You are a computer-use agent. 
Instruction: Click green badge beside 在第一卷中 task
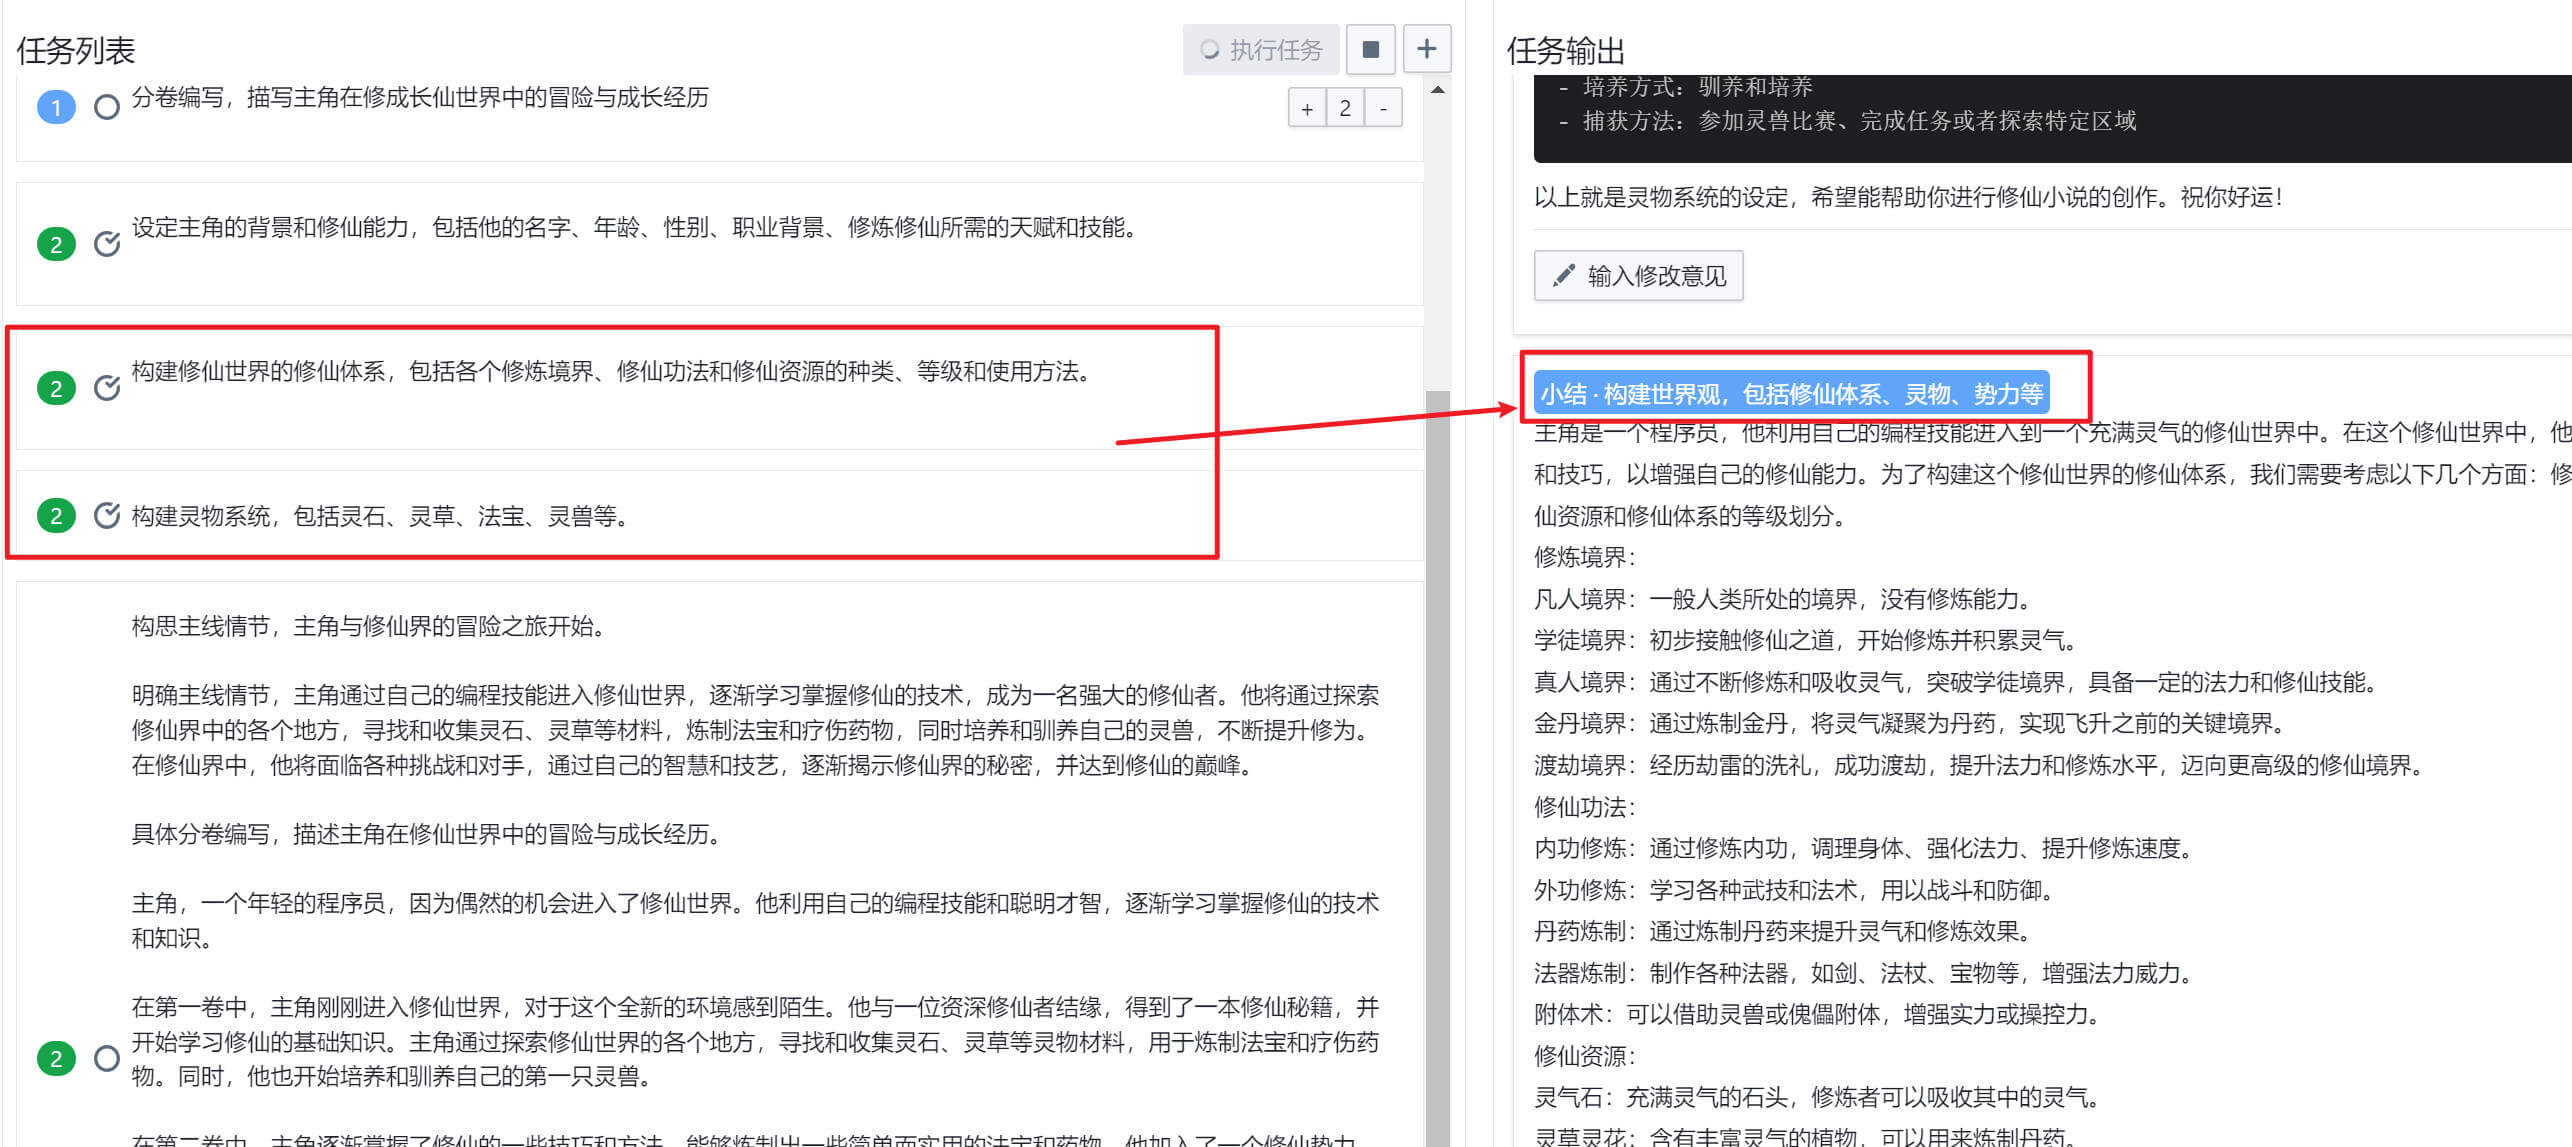(x=56, y=1058)
